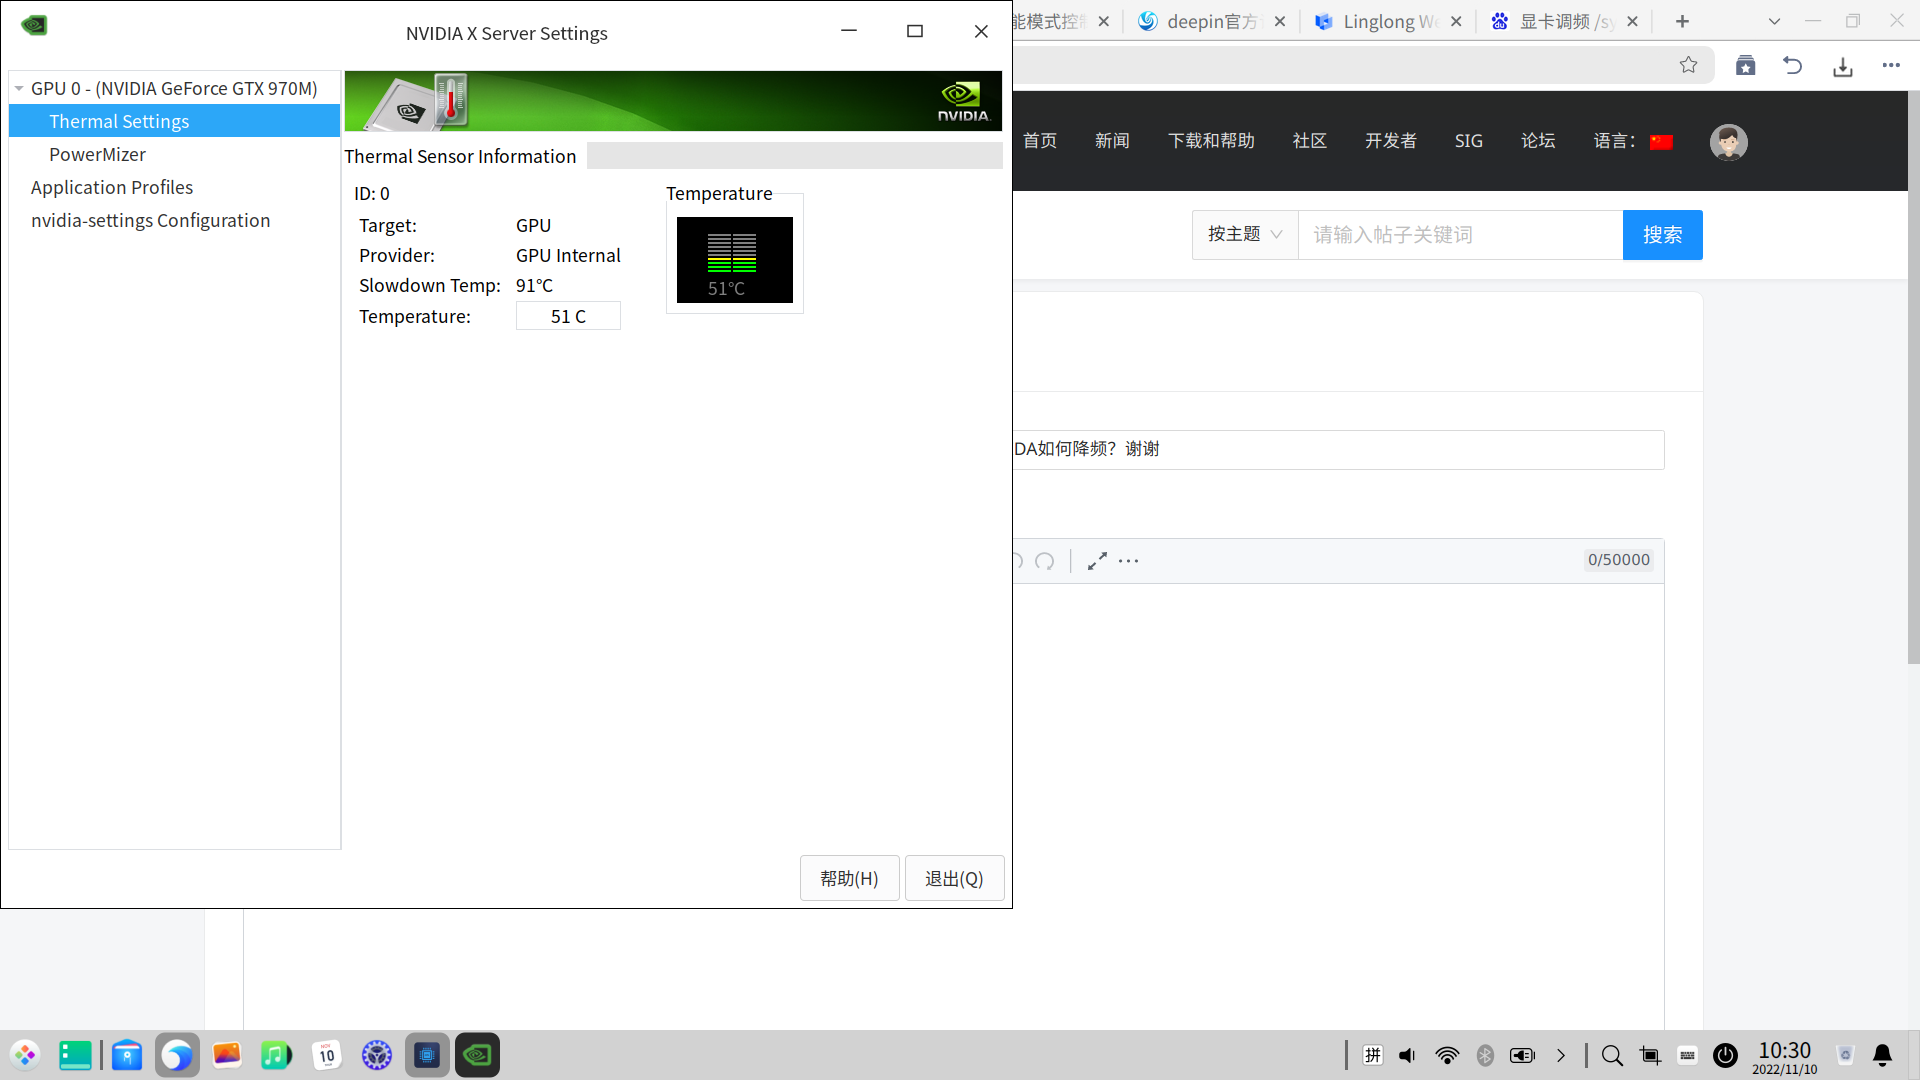Click the forum keyword search field
Screen dimensions: 1920x1080
point(1460,234)
